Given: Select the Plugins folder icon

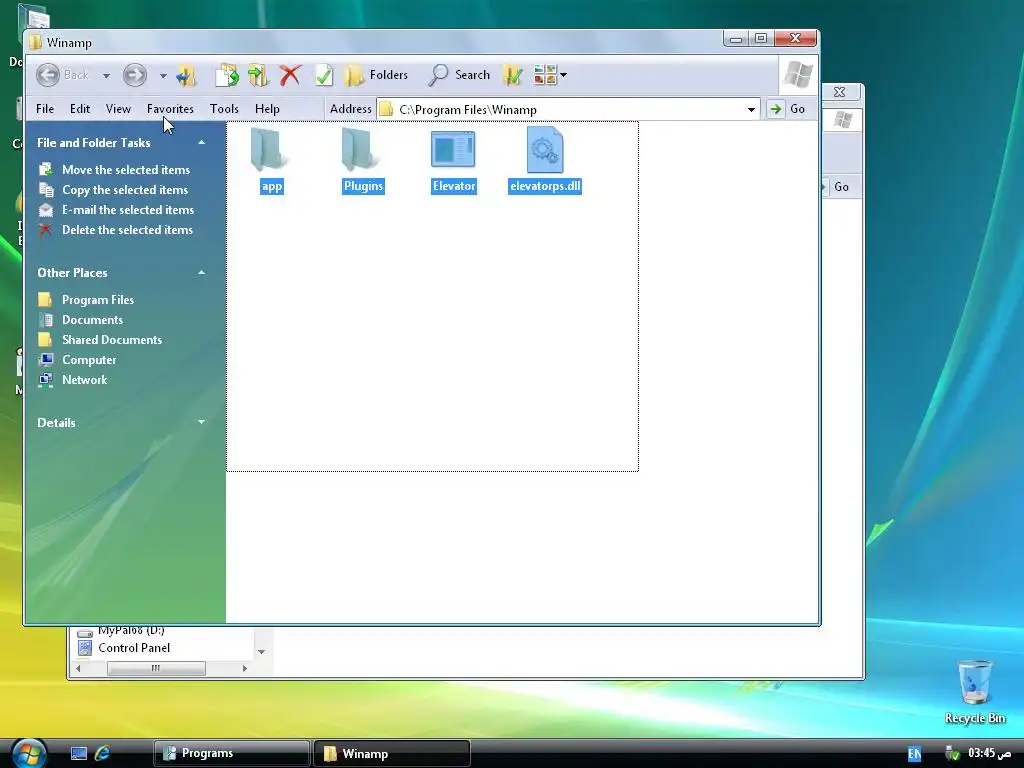Looking at the screenshot, I should [x=362, y=150].
